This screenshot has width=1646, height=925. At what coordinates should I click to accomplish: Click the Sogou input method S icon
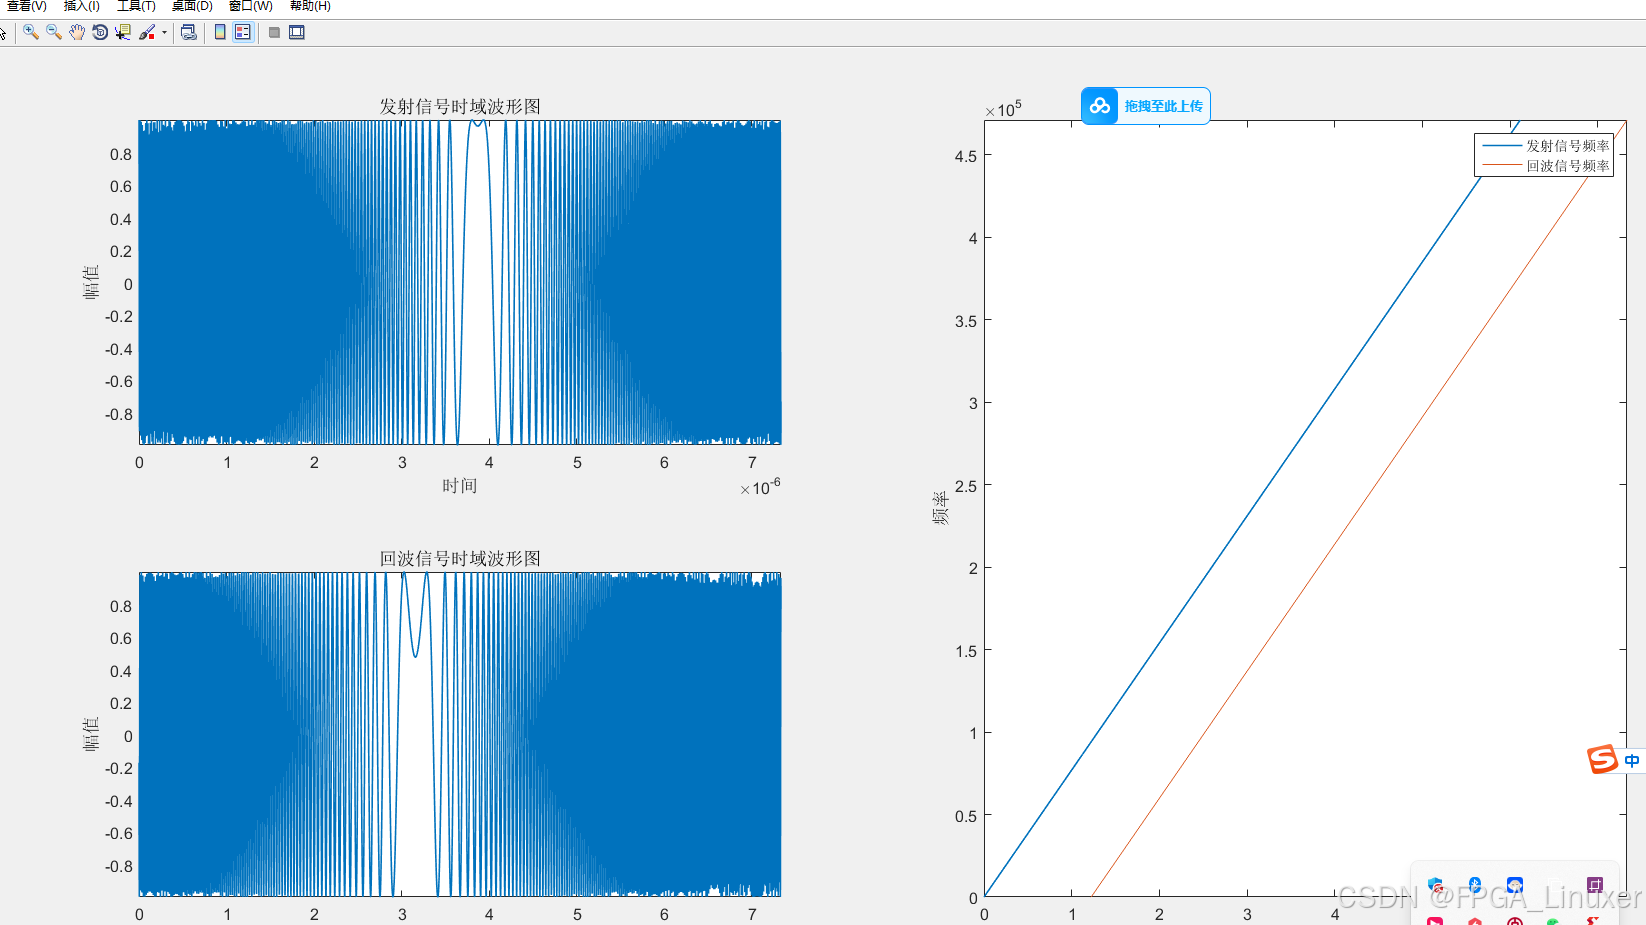[1602, 760]
